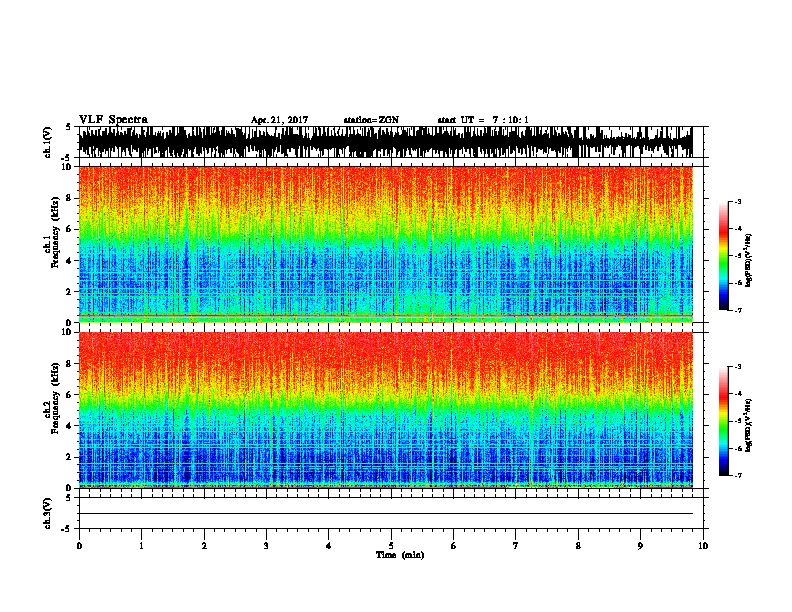Image resolution: width=792 pixels, height=612 pixels.
Task: Click the "1" tick on the time axis
Action: point(141,546)
